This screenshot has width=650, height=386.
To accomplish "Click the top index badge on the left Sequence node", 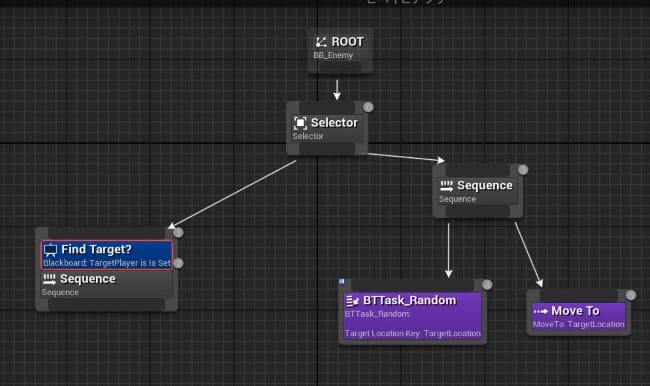I will coord(178,233).
